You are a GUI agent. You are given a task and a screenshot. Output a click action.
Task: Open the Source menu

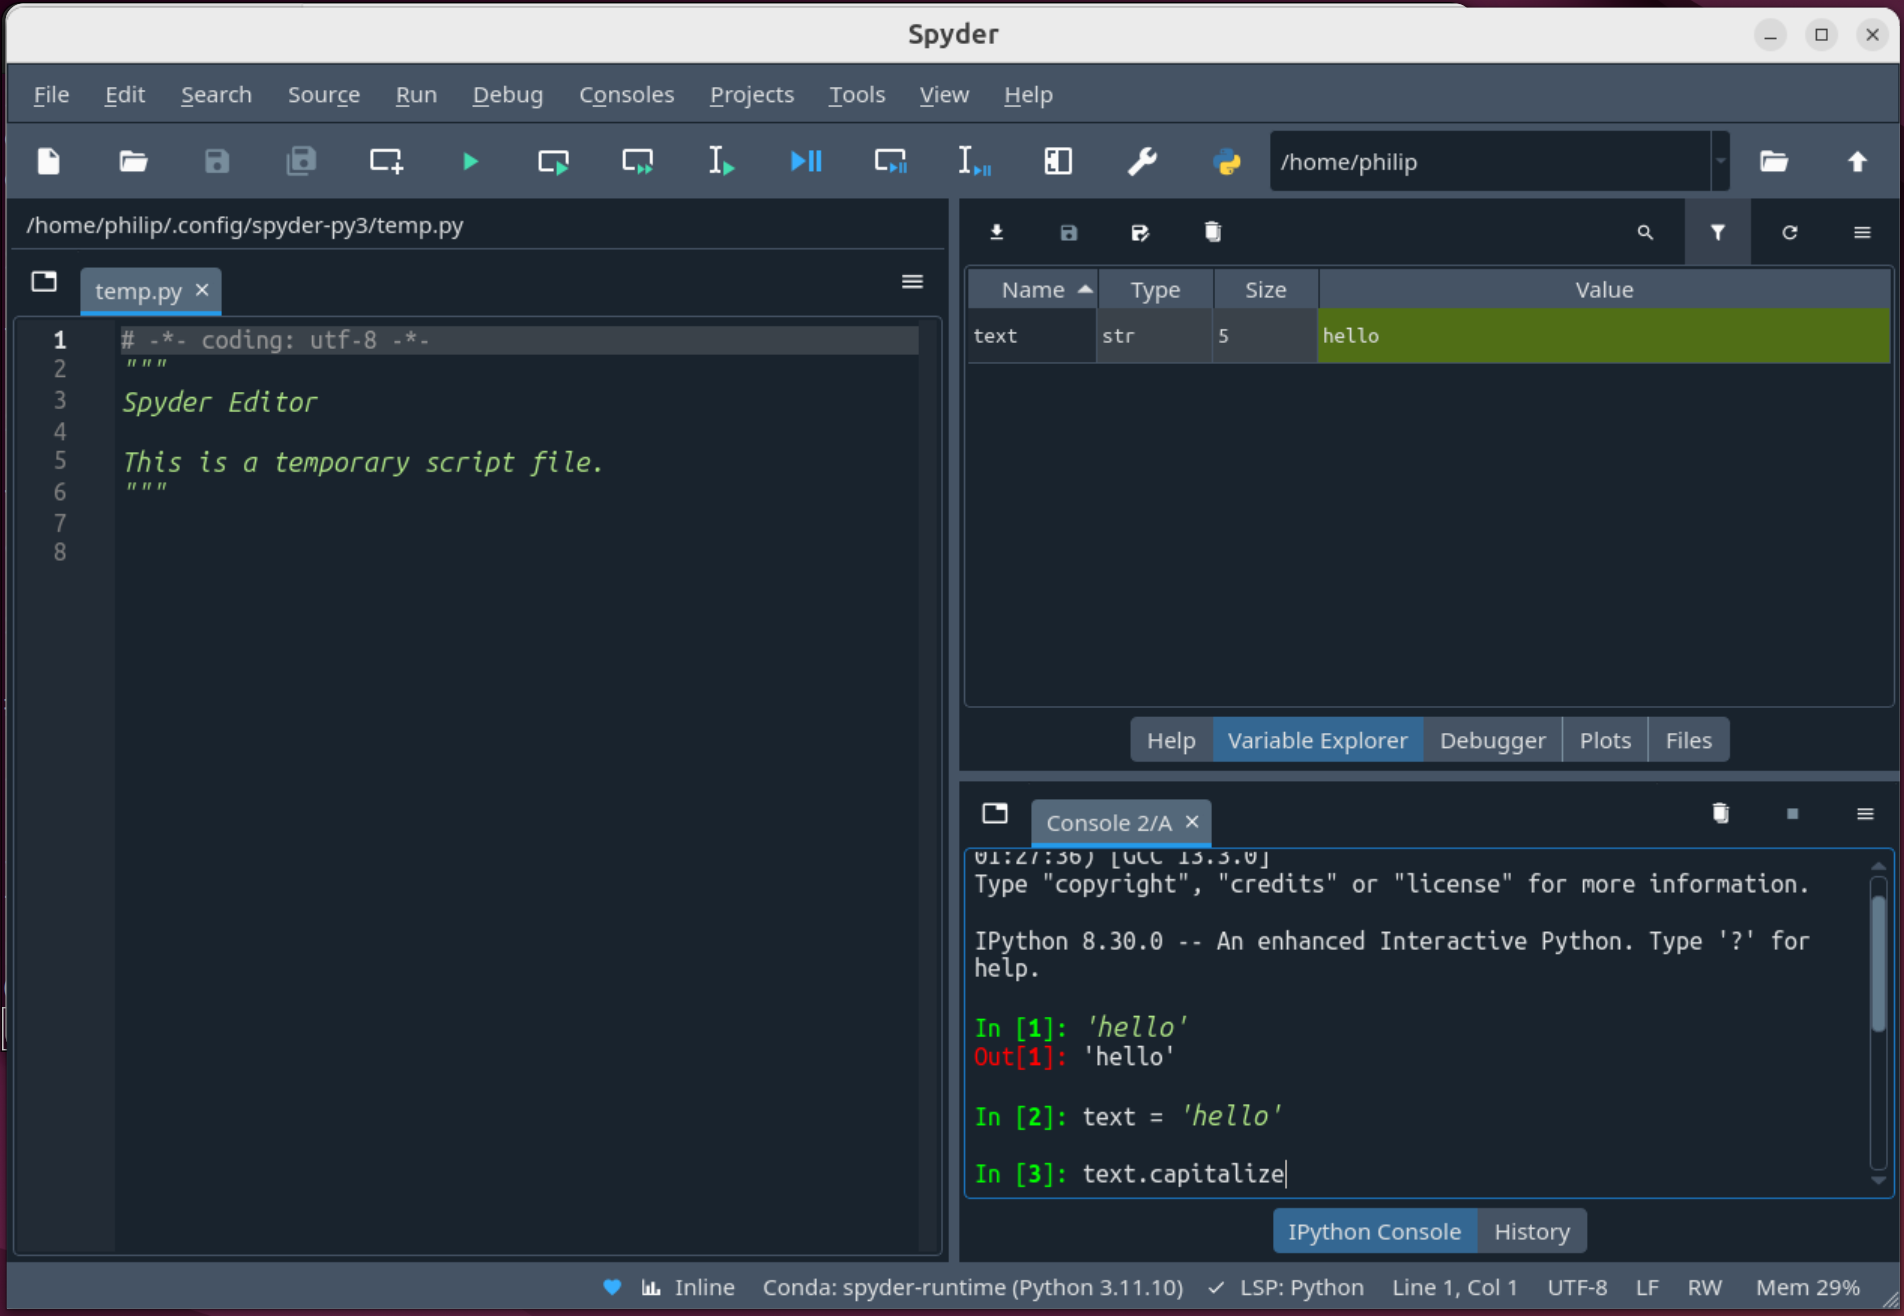(x=324, y=94)
